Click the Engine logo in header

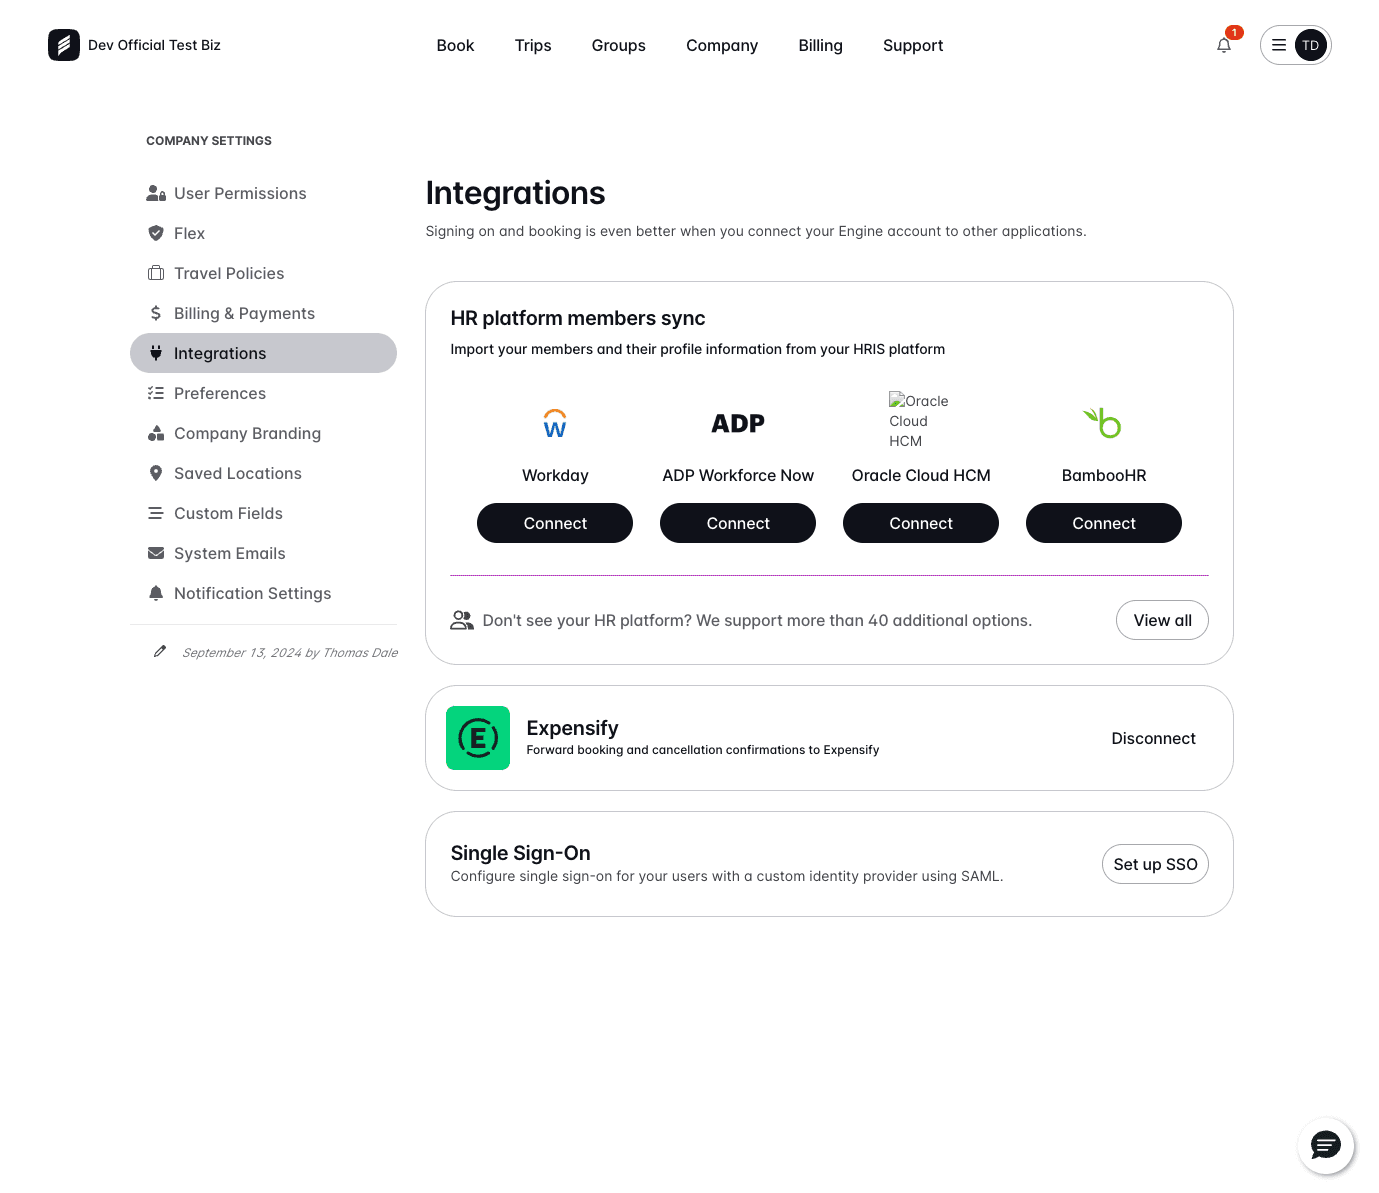tap(64, 45)
